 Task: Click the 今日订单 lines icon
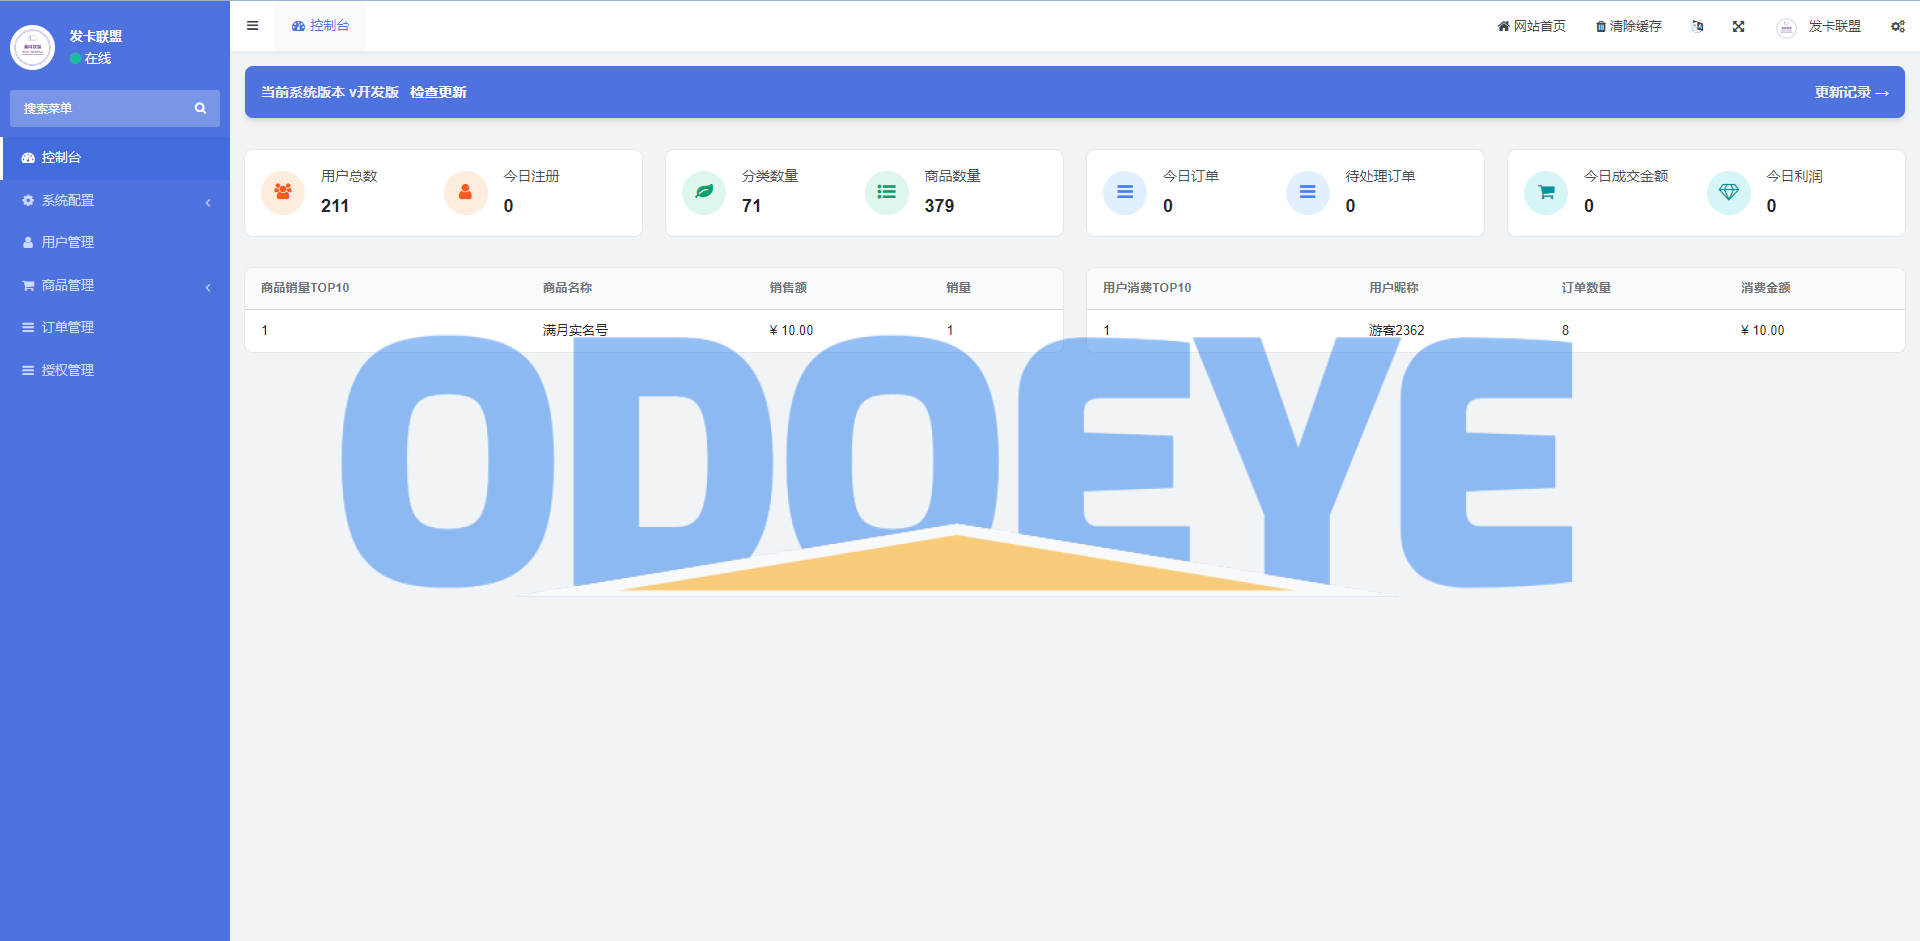click(x=1125, y=192)
